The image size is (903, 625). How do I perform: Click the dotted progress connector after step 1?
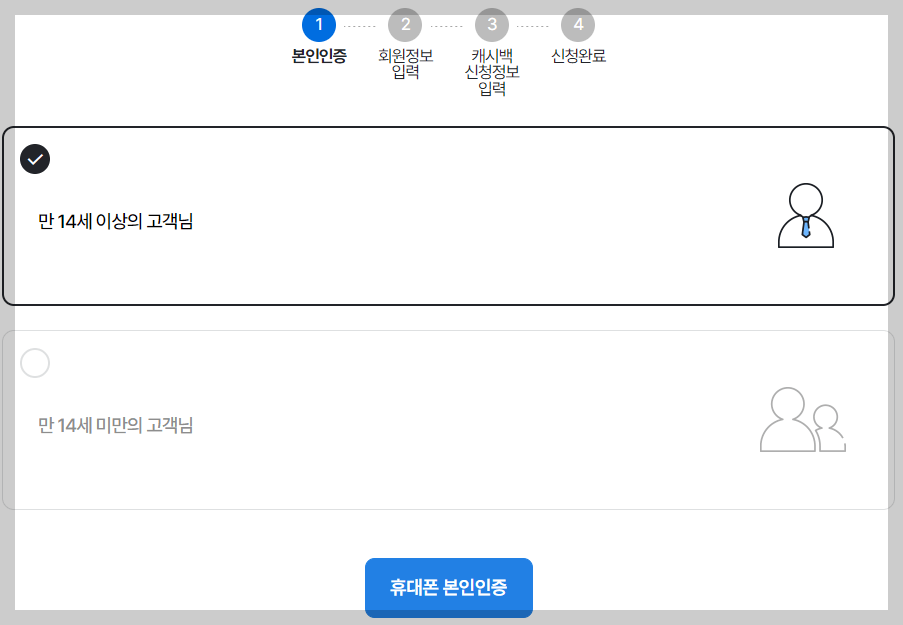click(361, 26)
